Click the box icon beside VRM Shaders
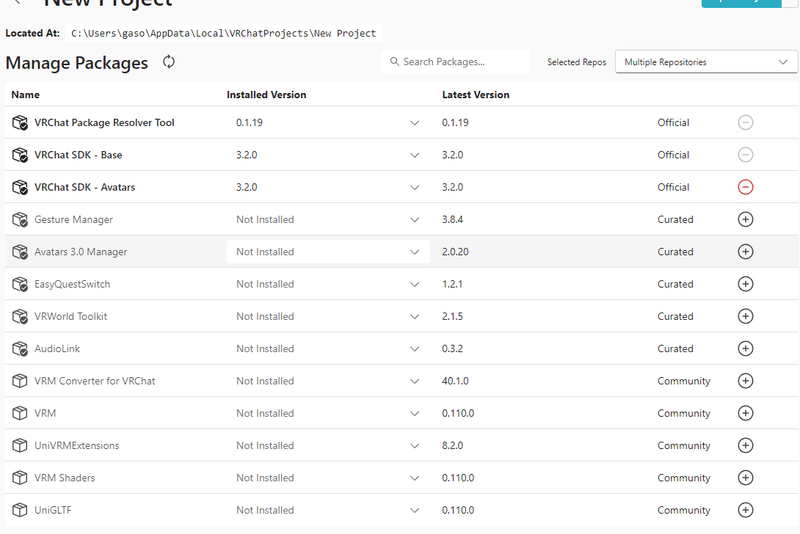800x534 pixels. 20,477
